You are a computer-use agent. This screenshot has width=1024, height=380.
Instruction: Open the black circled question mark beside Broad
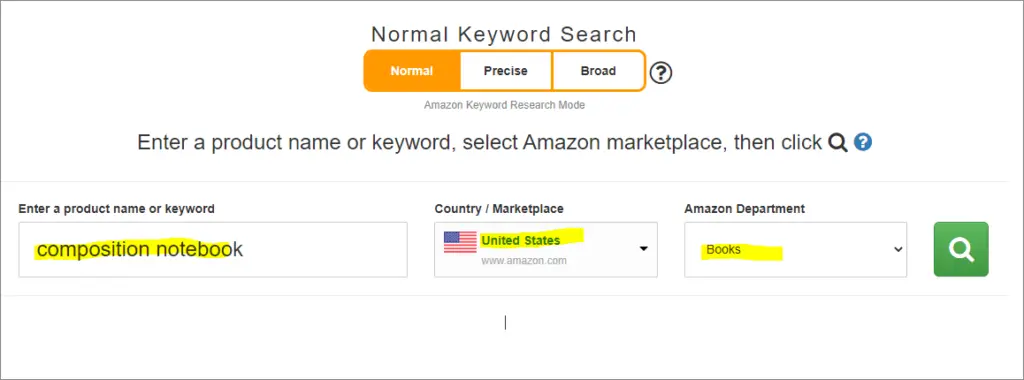[661, 72]
